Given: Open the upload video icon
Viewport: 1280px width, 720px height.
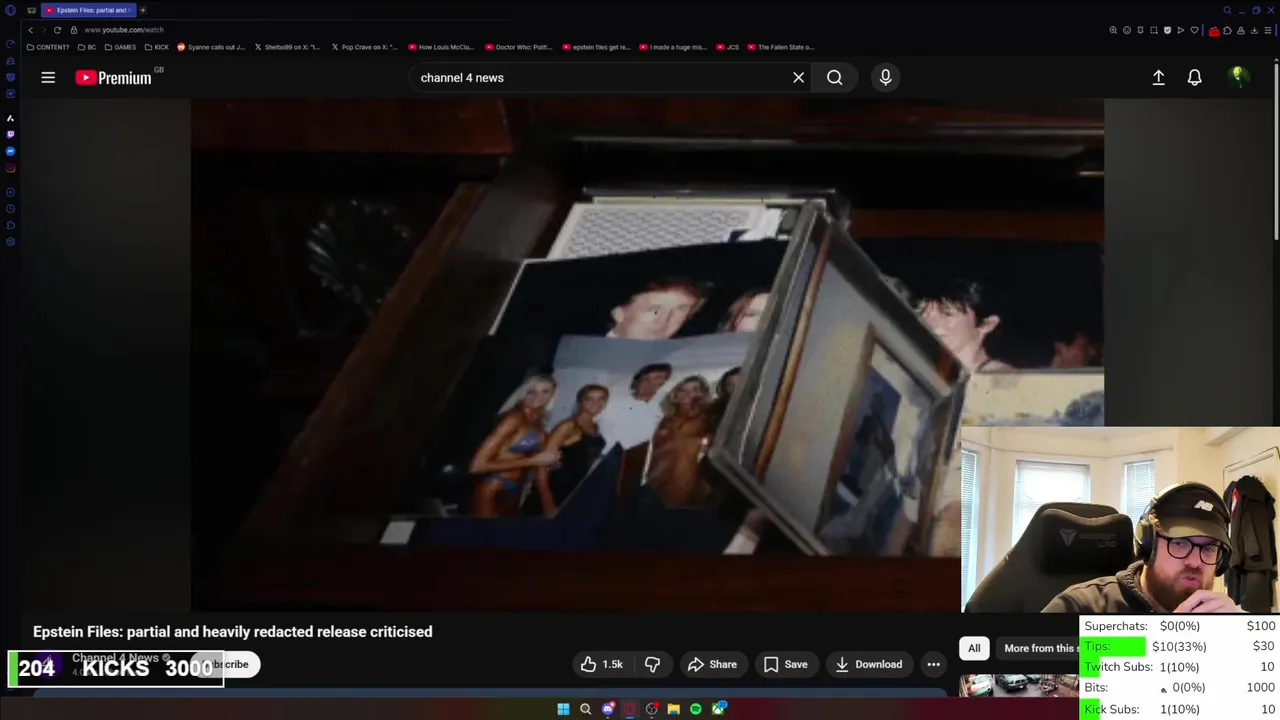Looking at the screenshot, I should click(1158, 77).
